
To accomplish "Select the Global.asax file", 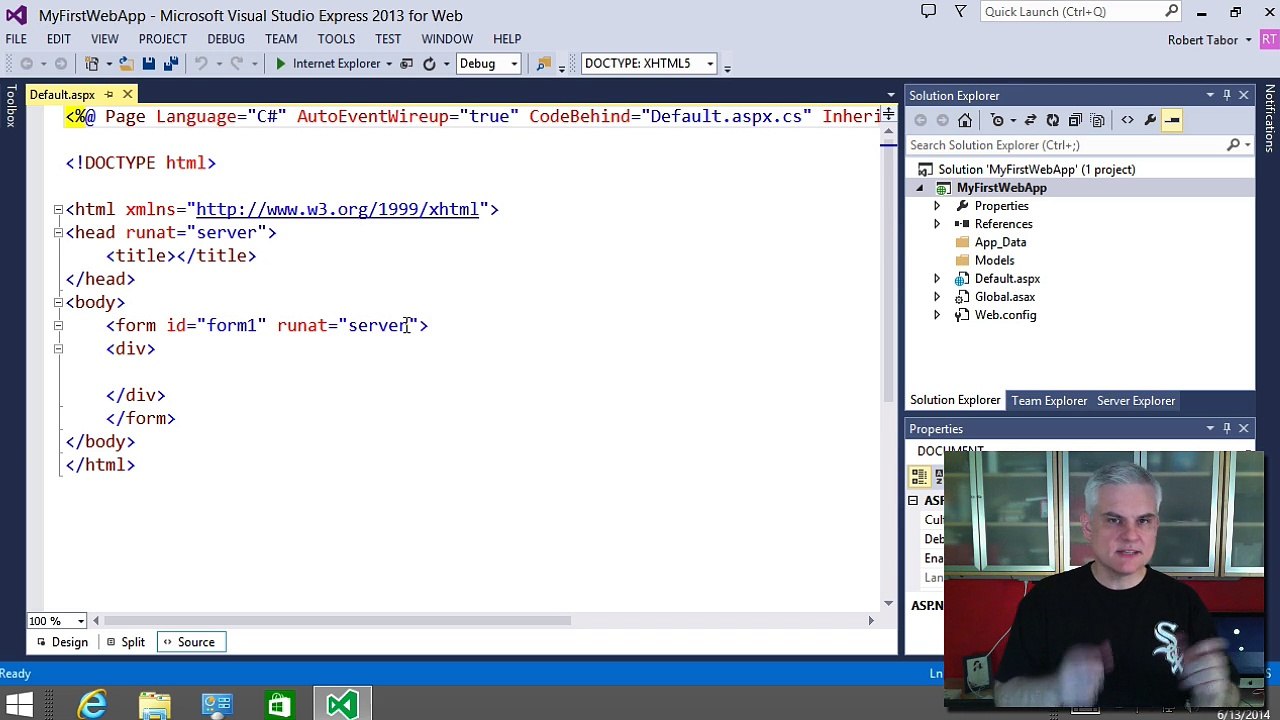I will pyautogui.click(x=1004, y=297).
